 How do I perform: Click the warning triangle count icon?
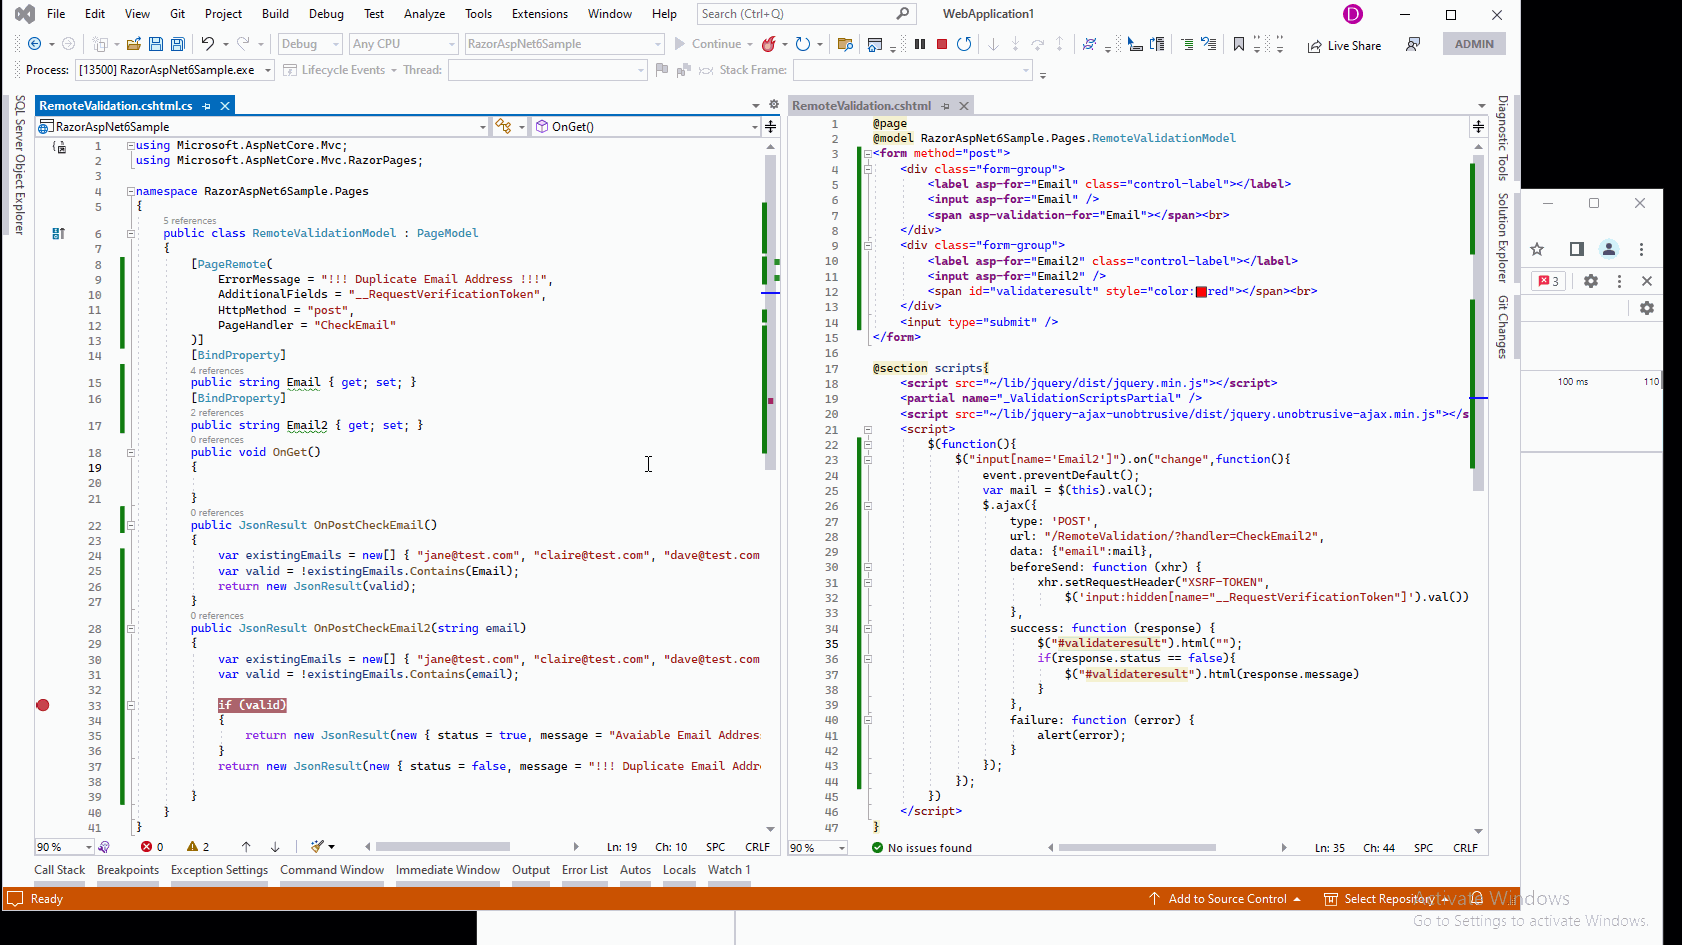click(193, 847)
